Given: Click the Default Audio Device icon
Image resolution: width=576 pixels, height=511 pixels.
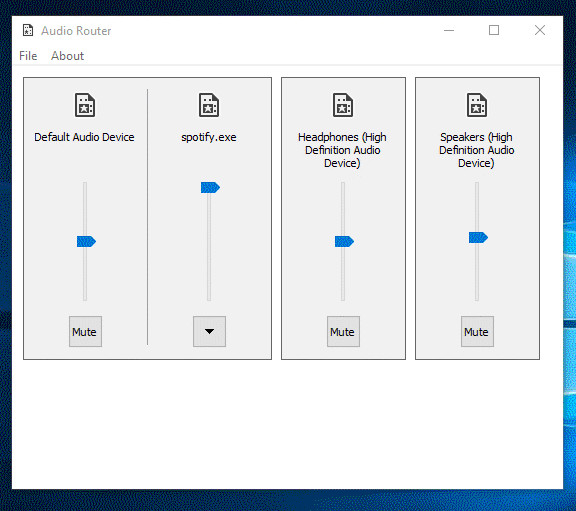Looking at the screenshot, I should [x=85, y=105].
